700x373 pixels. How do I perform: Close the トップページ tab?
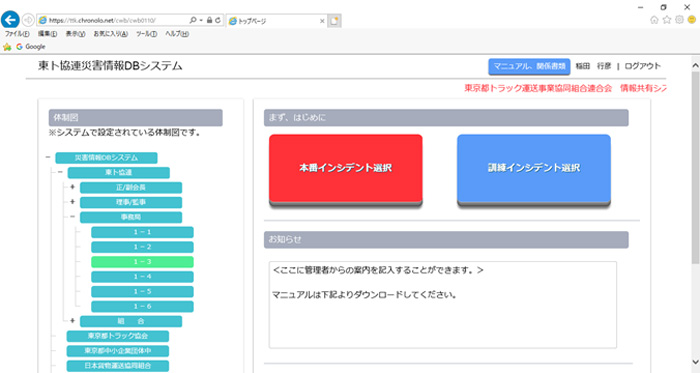(x=322, y=21)
